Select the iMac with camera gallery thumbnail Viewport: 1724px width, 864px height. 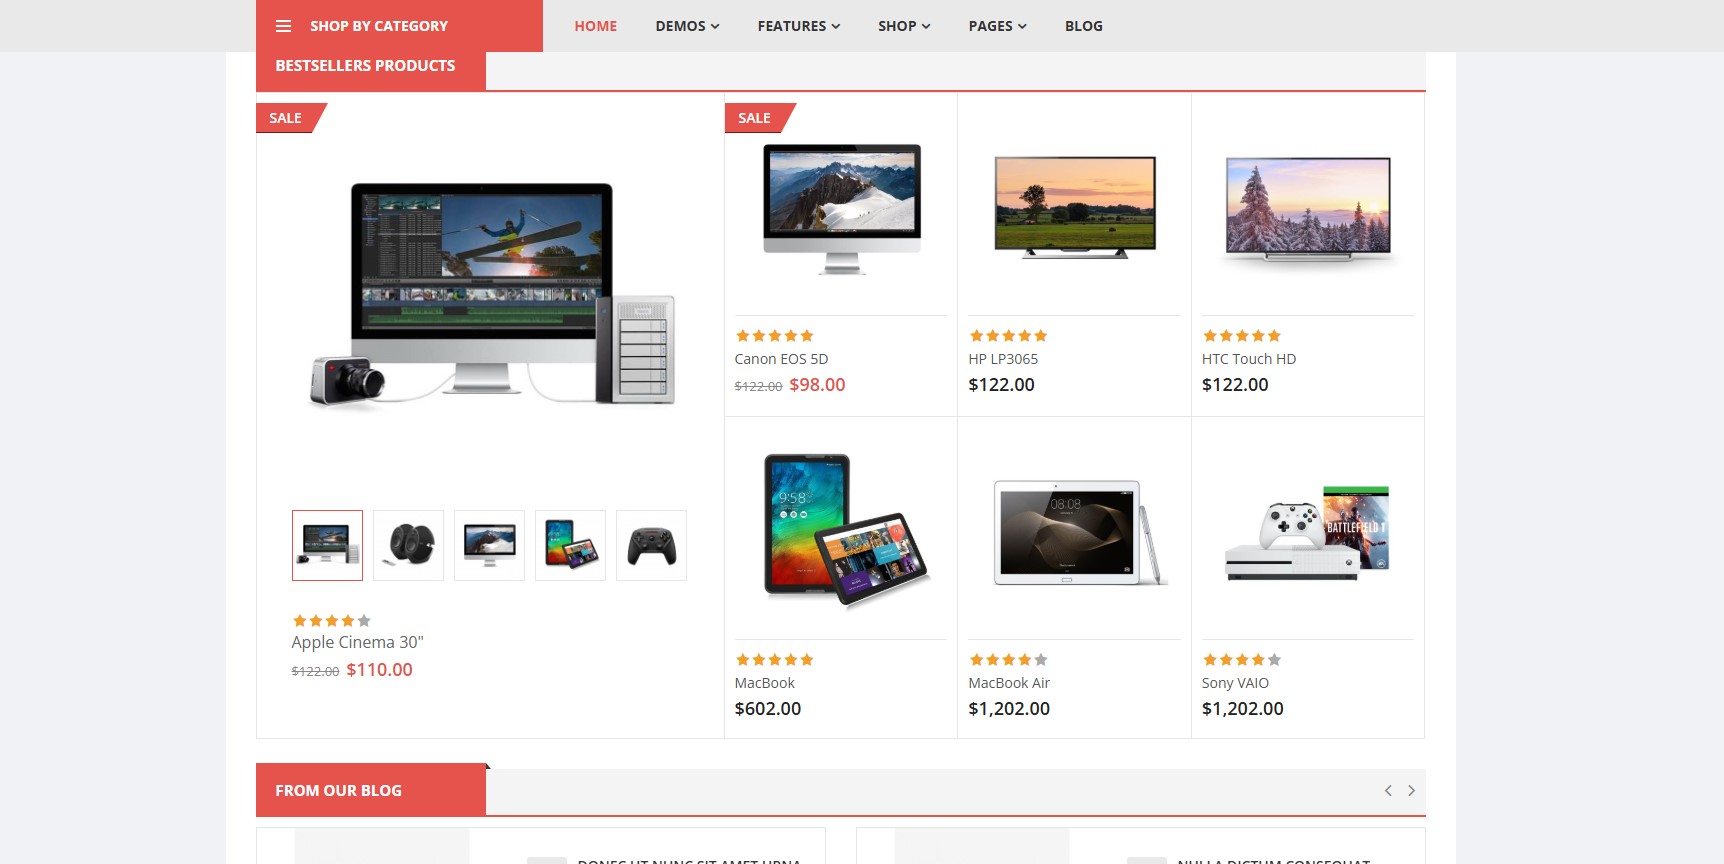327,545
